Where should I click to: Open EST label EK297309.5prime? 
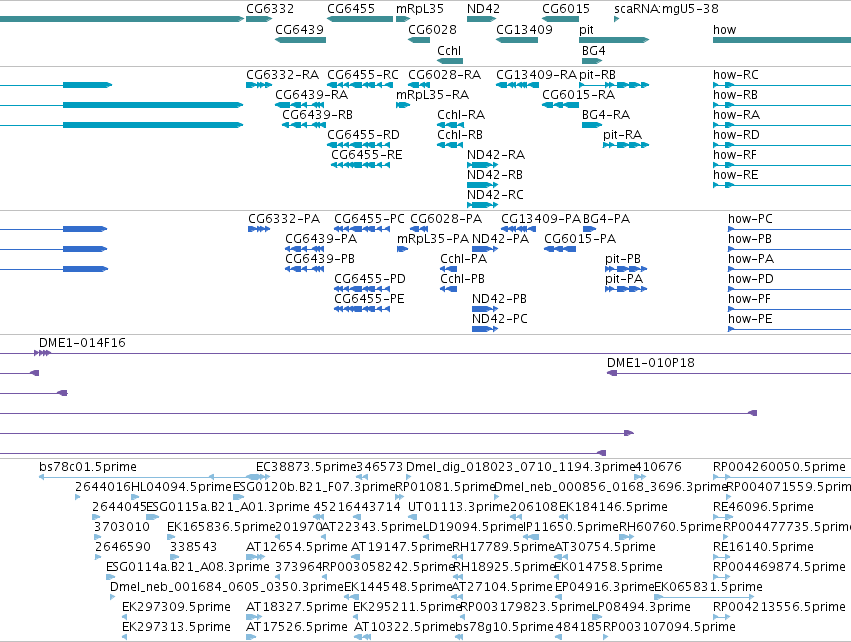pos(176,607)
